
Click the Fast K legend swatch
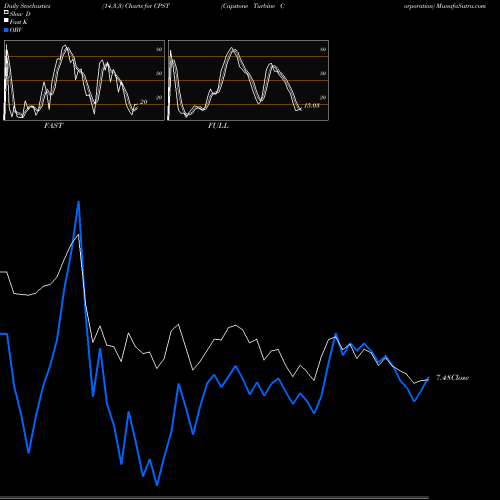point(6,21)
